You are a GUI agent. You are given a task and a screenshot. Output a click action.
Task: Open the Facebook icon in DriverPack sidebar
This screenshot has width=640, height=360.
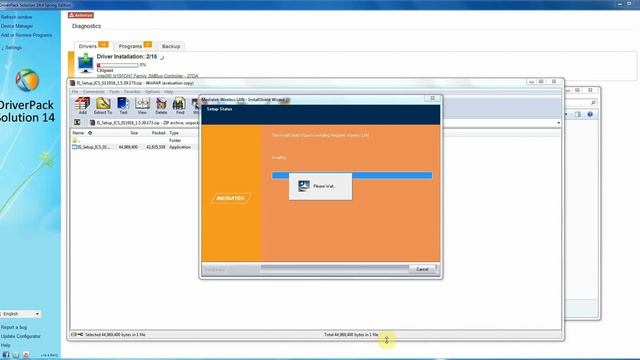(6, 355)
